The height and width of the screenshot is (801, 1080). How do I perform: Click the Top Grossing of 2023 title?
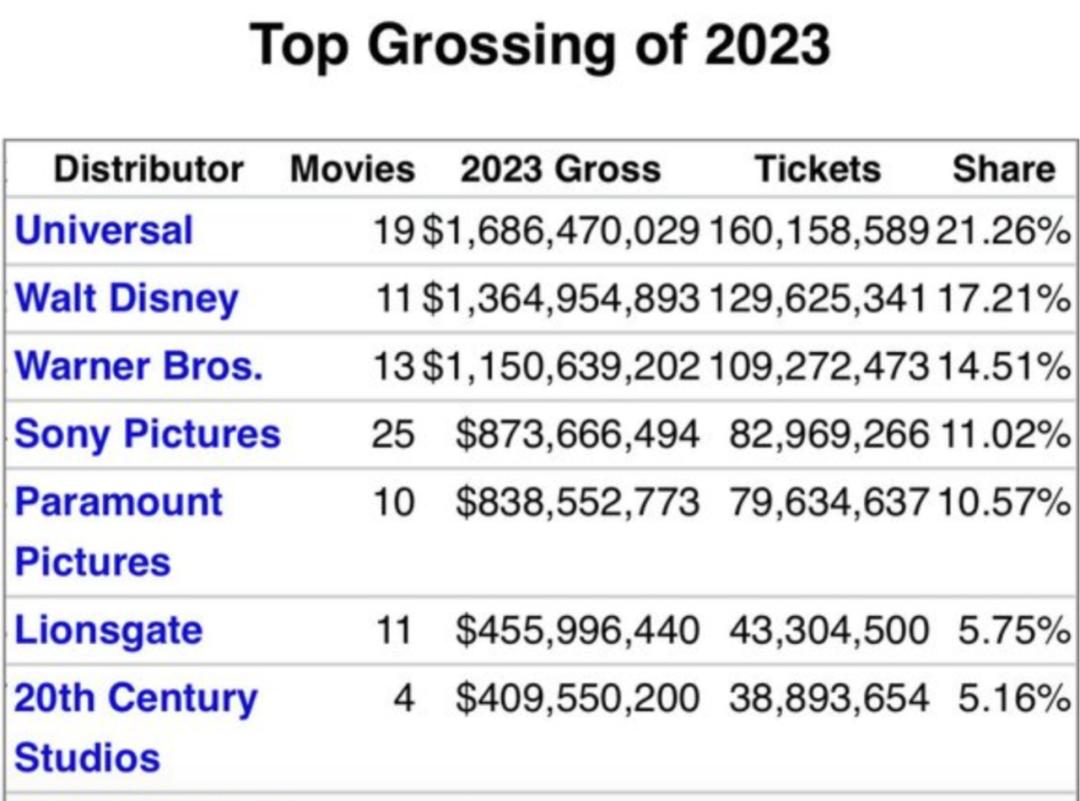tap(540, 46)
